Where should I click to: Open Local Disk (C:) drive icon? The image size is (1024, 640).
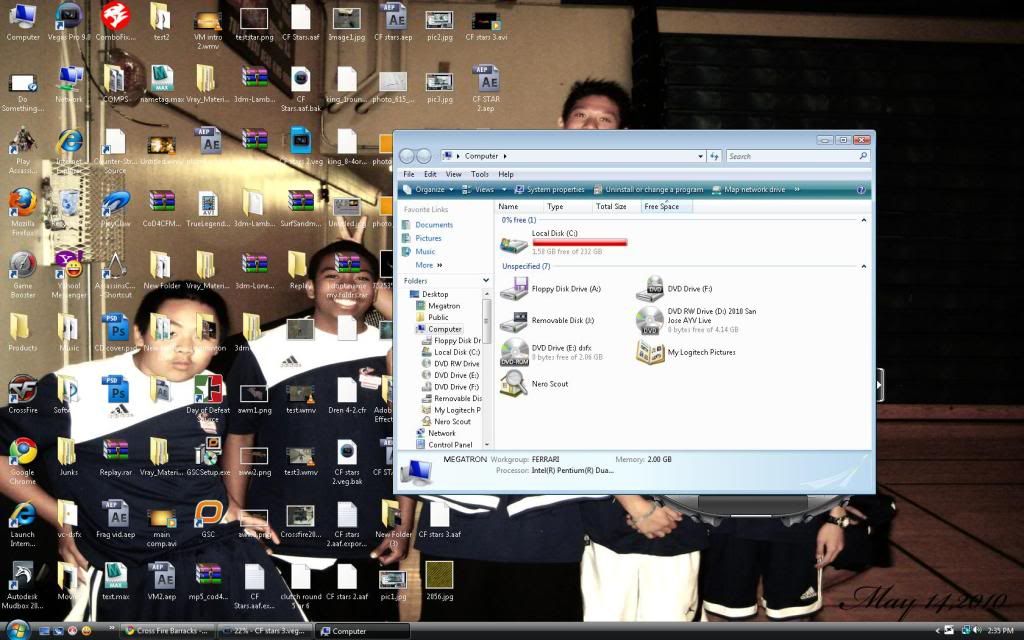click(514, 242)
